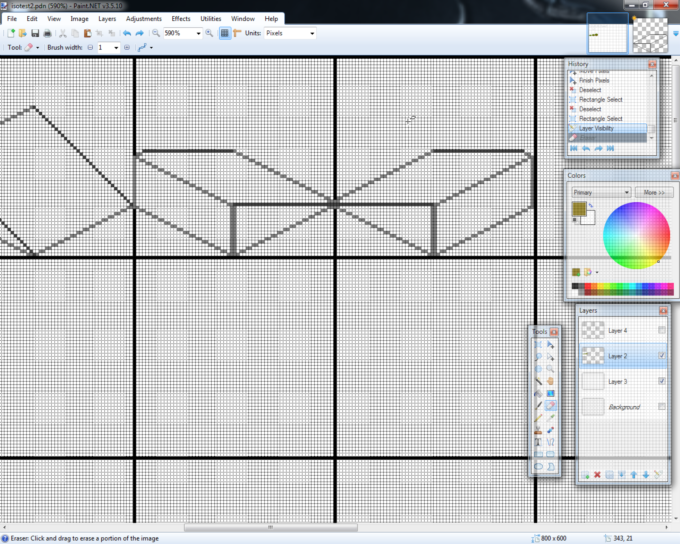This screenshot has width=680, height=544.
Task: Toggle Layer 4 visibility checkbox
Action: click(662, 330)
